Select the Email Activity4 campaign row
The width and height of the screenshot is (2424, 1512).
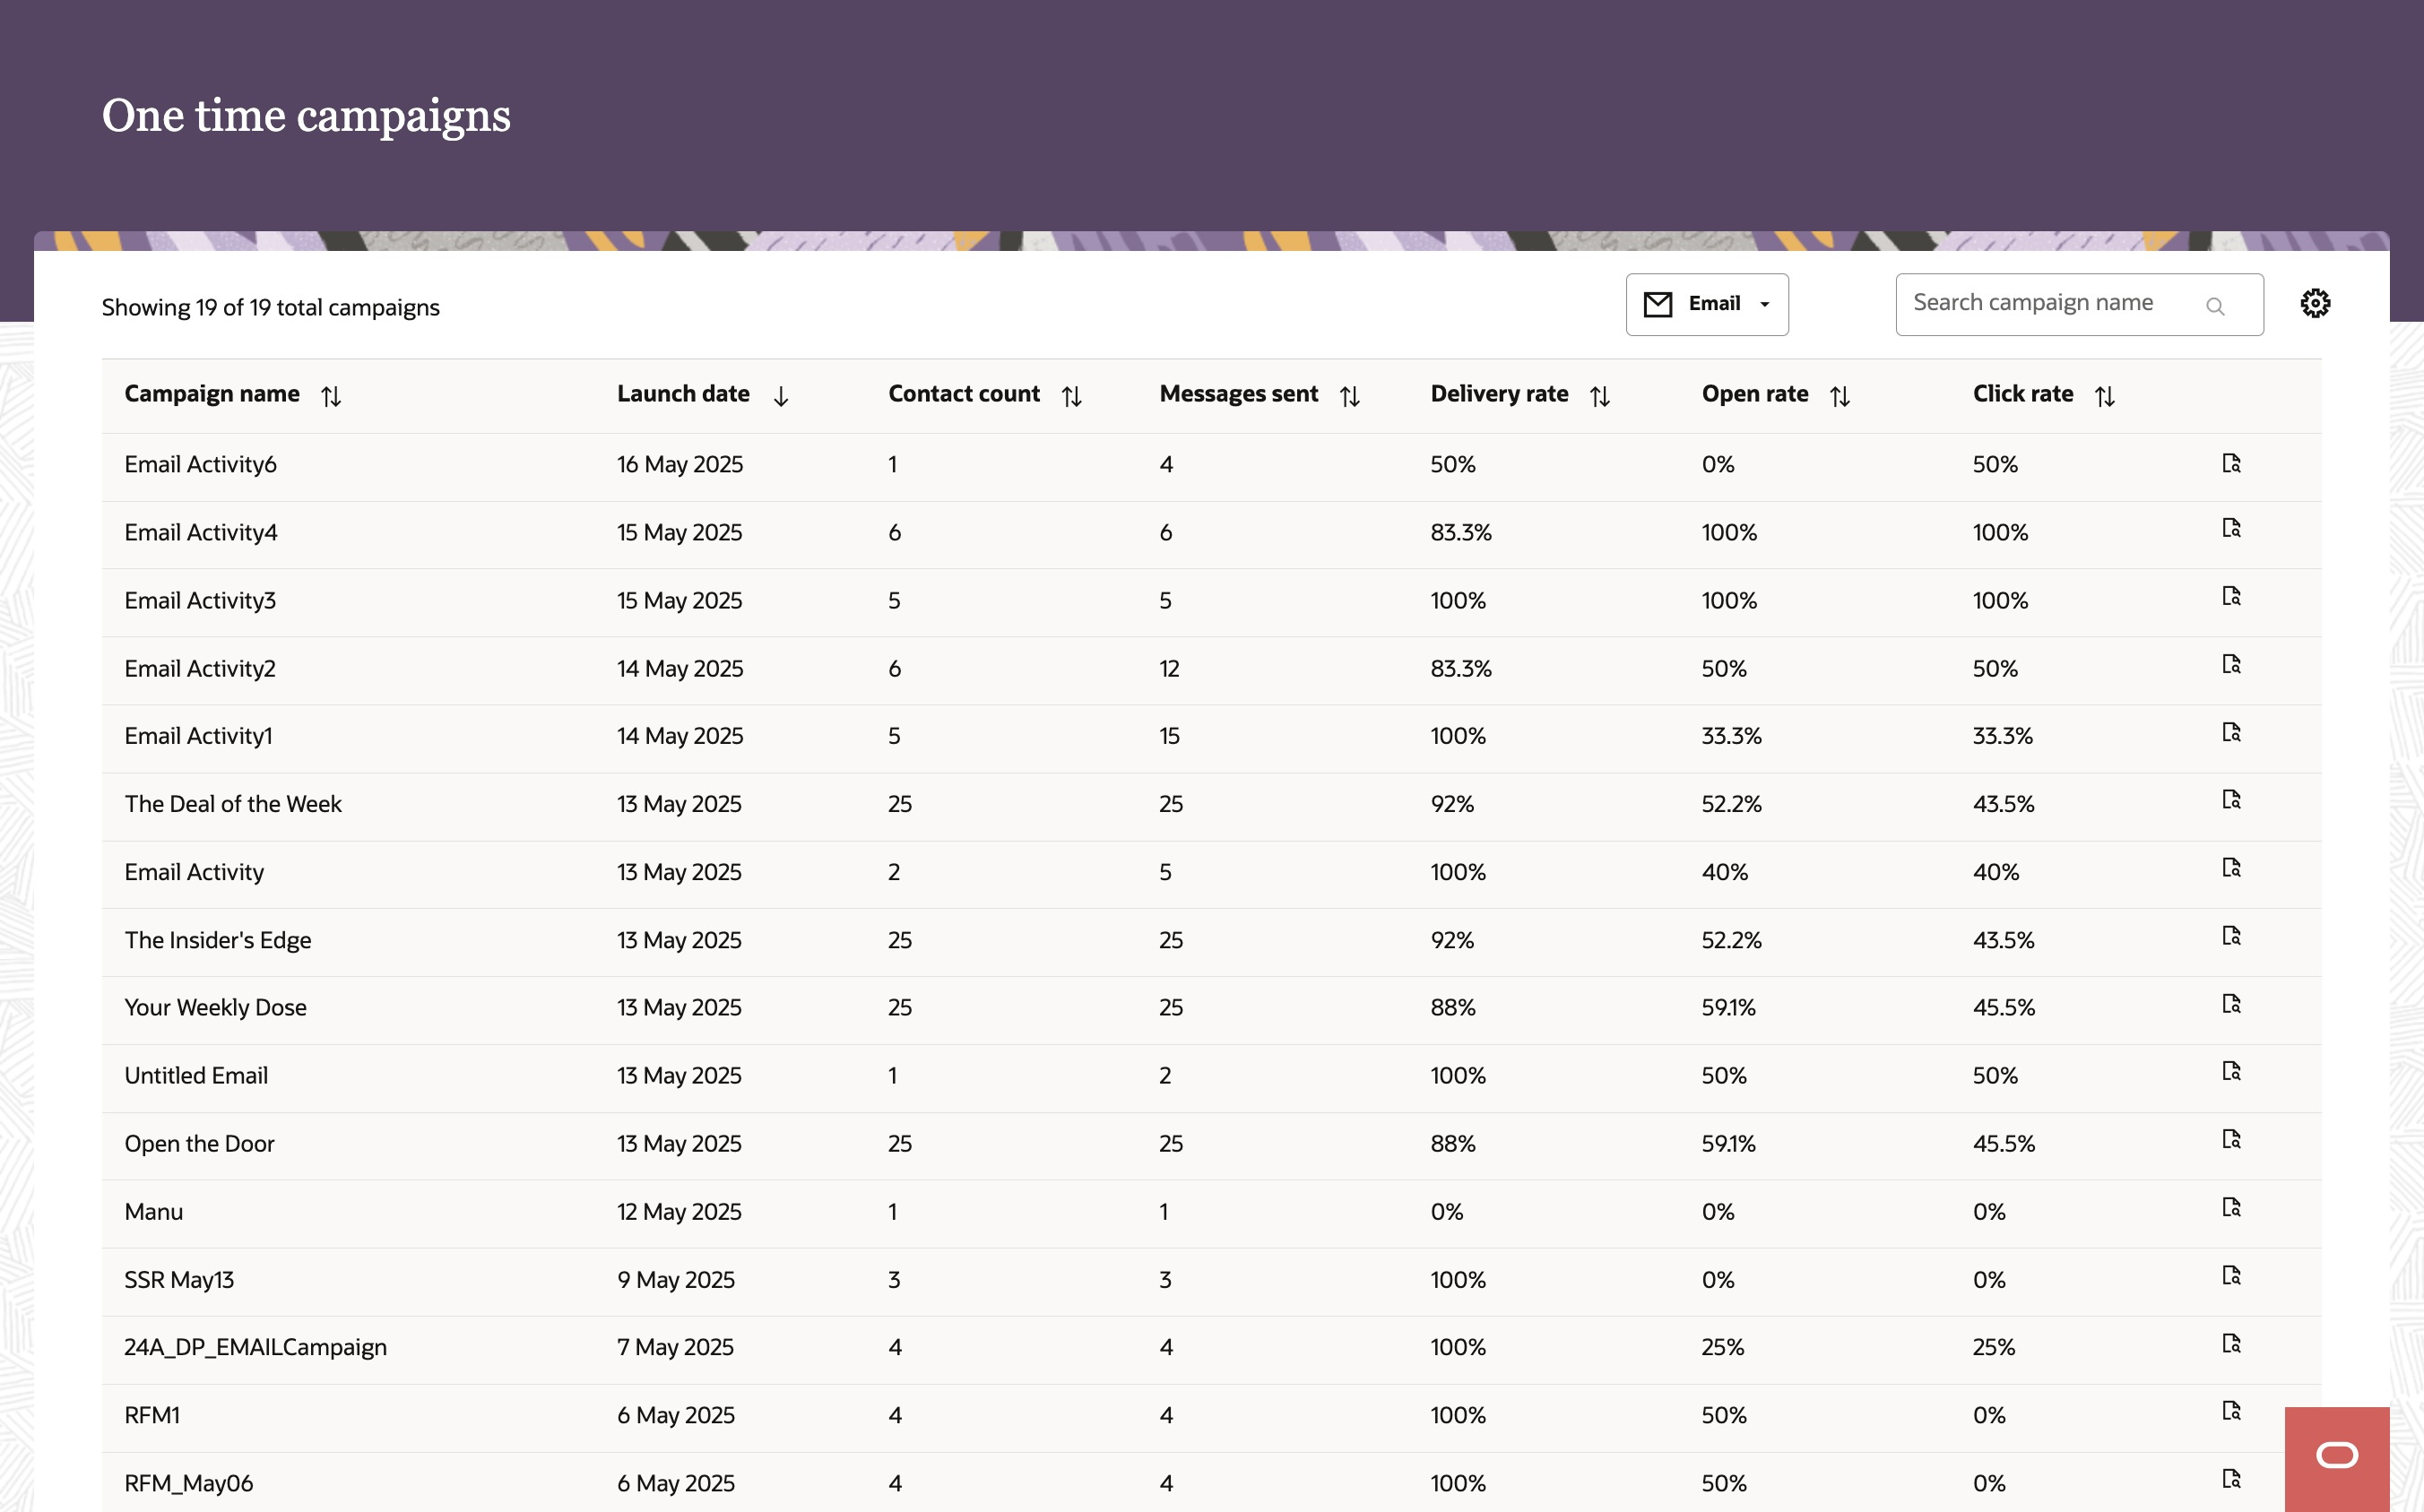(x=200, y=532)
